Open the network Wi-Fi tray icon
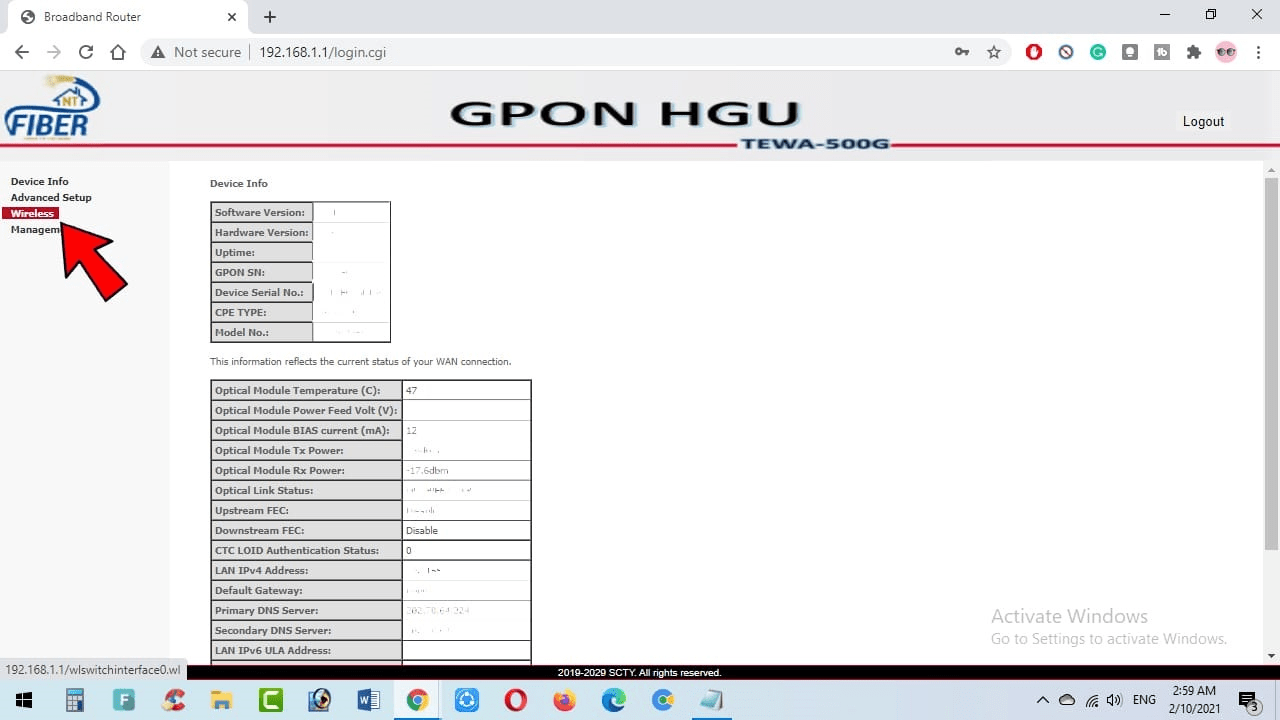This screenshot has height=720, width=1280. point(1092,700)
